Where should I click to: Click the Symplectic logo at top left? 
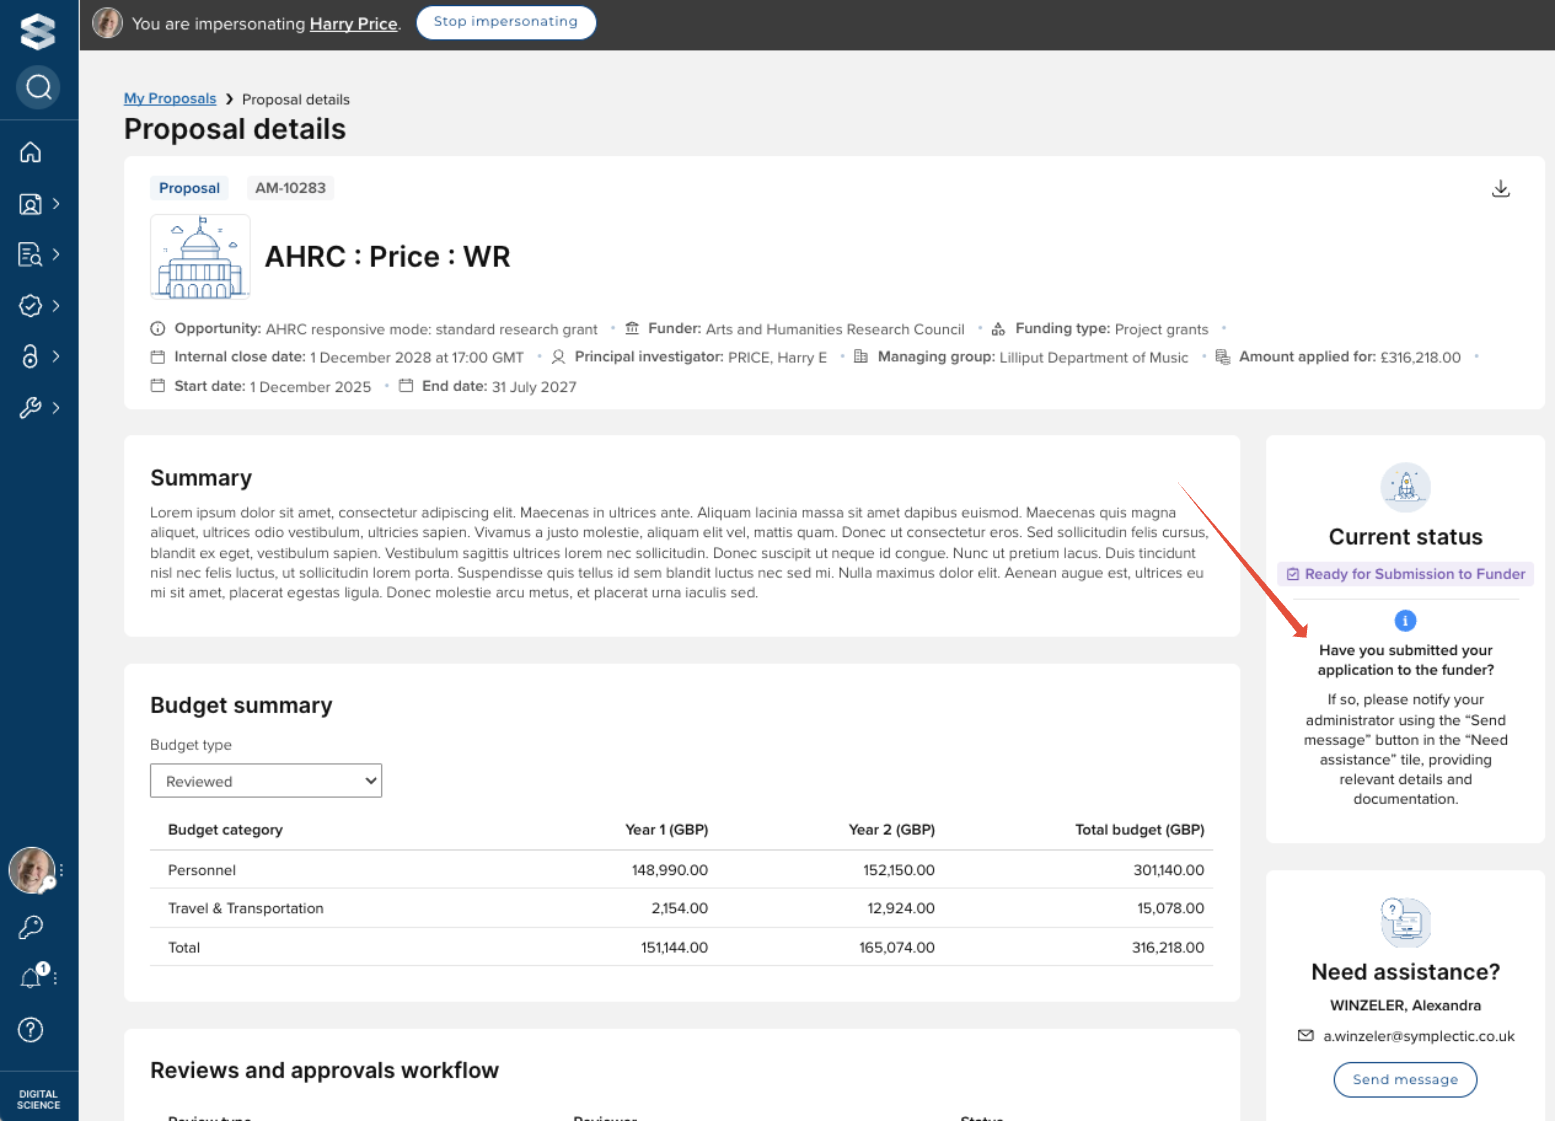click(38, 31)
